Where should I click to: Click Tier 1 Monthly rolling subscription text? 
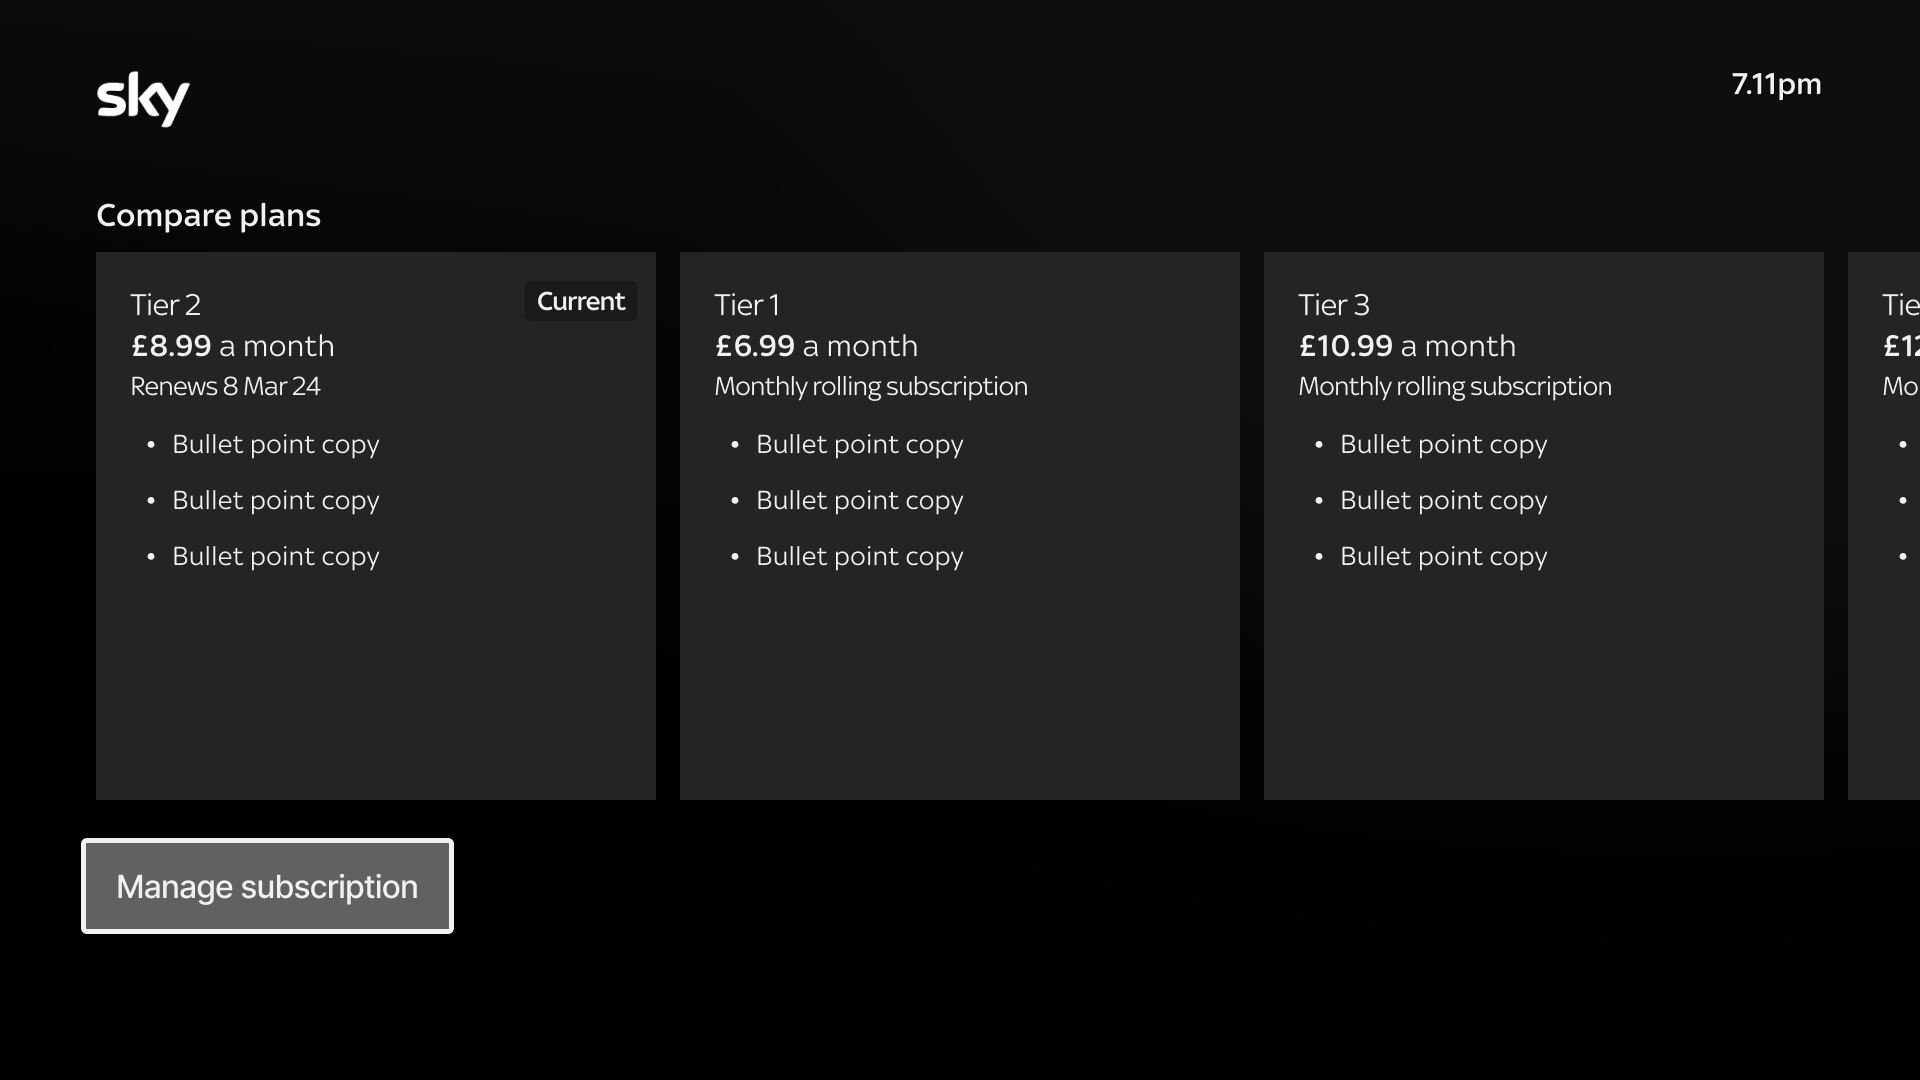pos(870,386)
